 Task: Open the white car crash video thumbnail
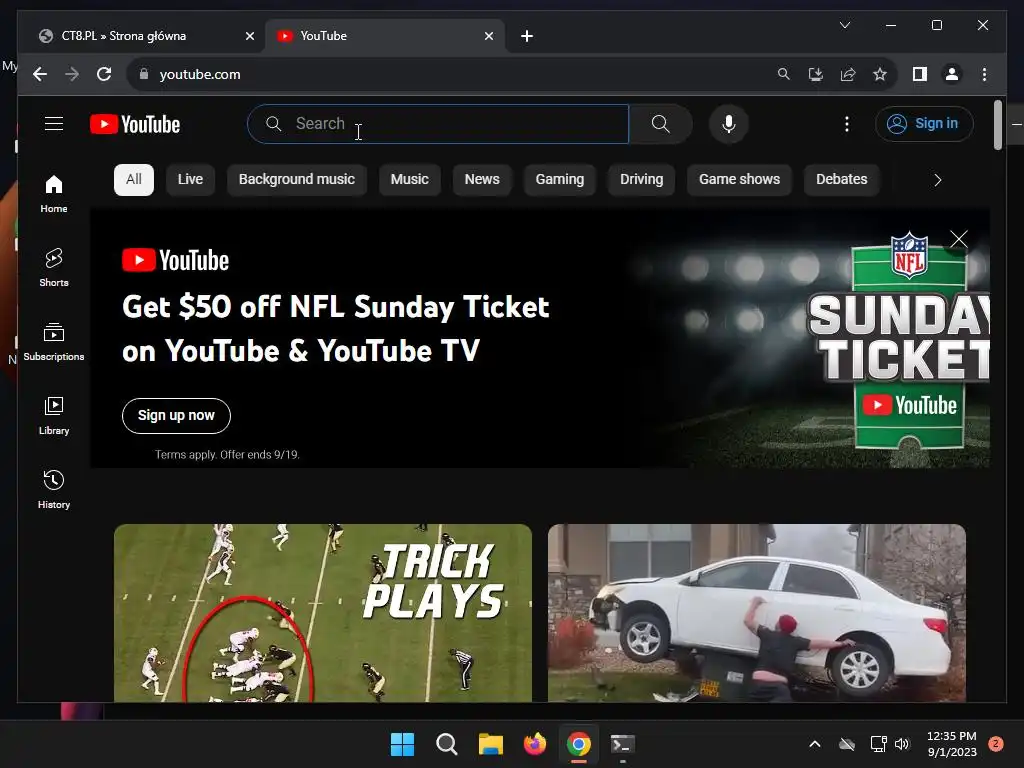point(756,613)
